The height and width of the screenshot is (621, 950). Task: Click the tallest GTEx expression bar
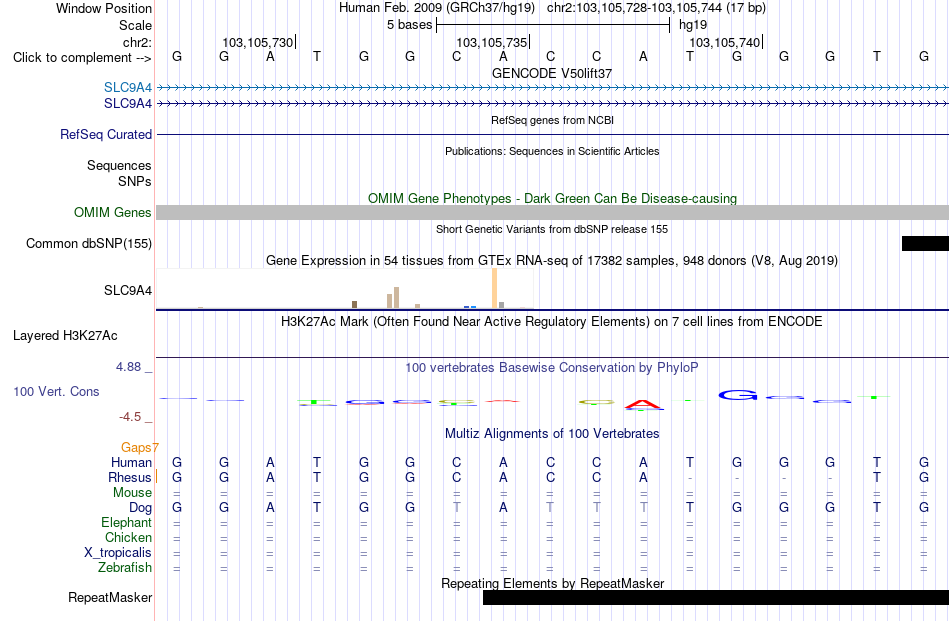click(x=494, y=288)
